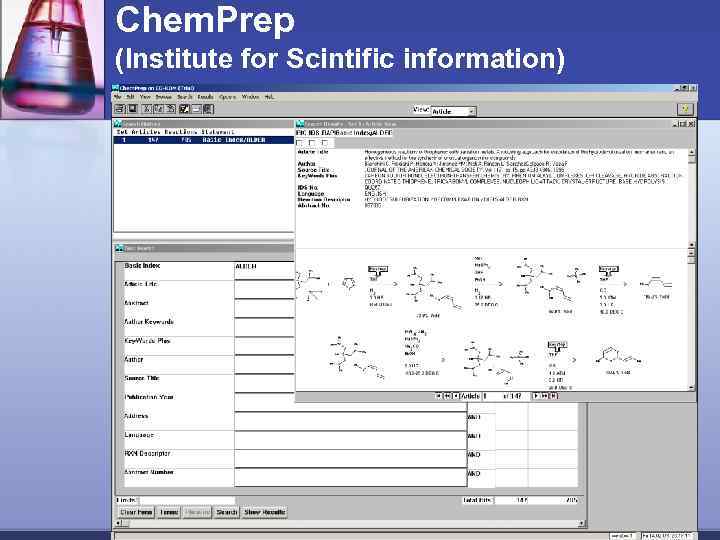Click the Show Results button

click(264, 512)
